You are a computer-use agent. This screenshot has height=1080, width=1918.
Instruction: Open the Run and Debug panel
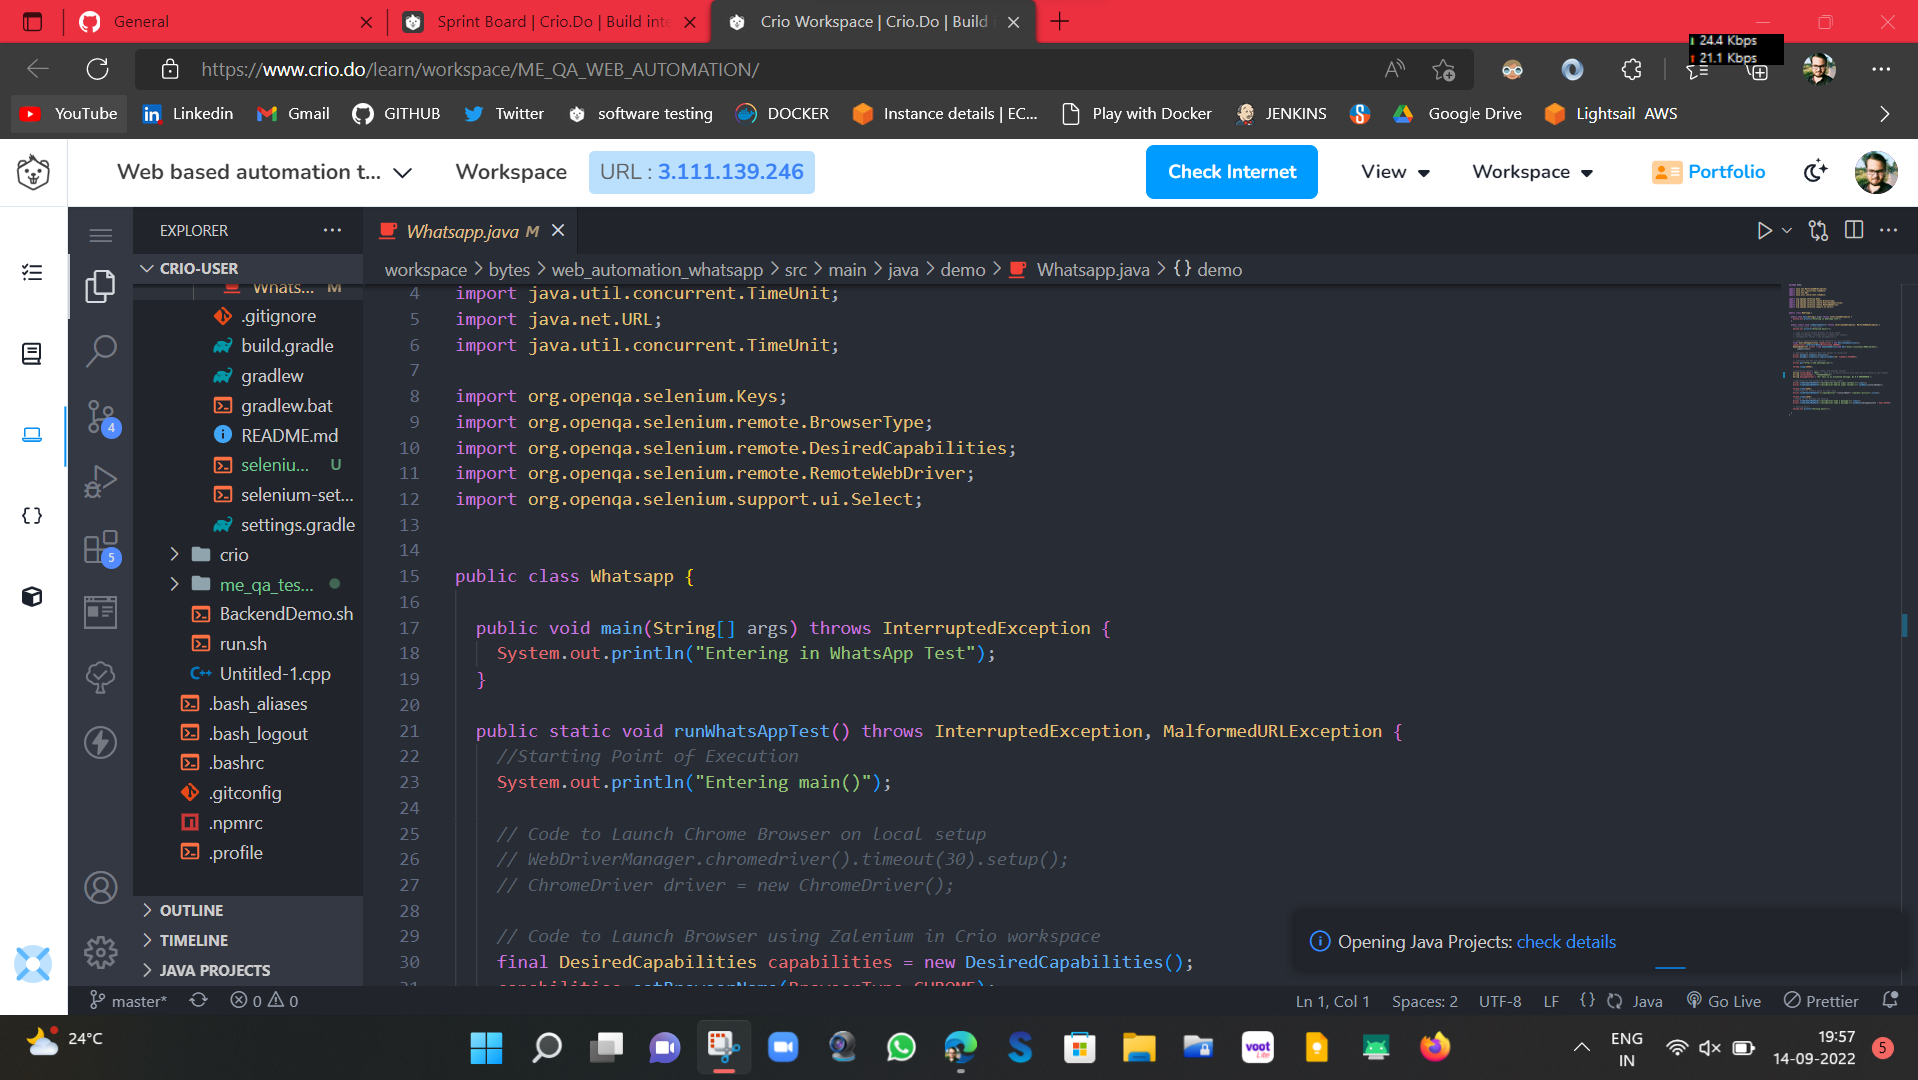(100, 481)
